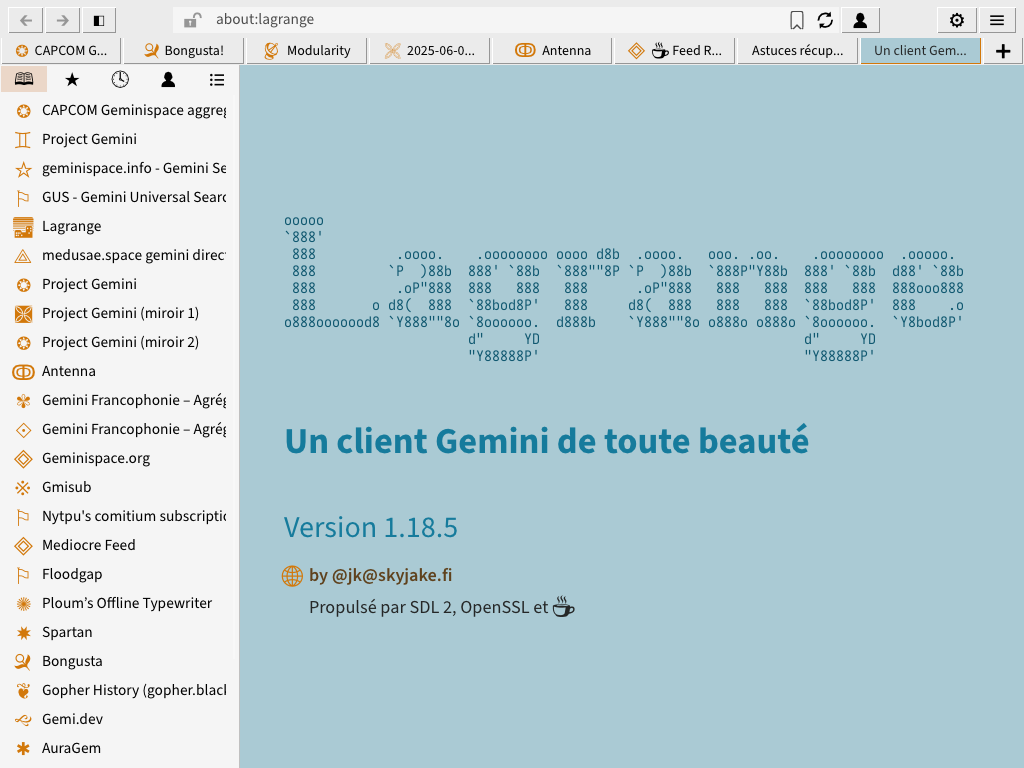Switch to the Modularity tab
Screen dimensions: 1024x768
tap(306, 50)
